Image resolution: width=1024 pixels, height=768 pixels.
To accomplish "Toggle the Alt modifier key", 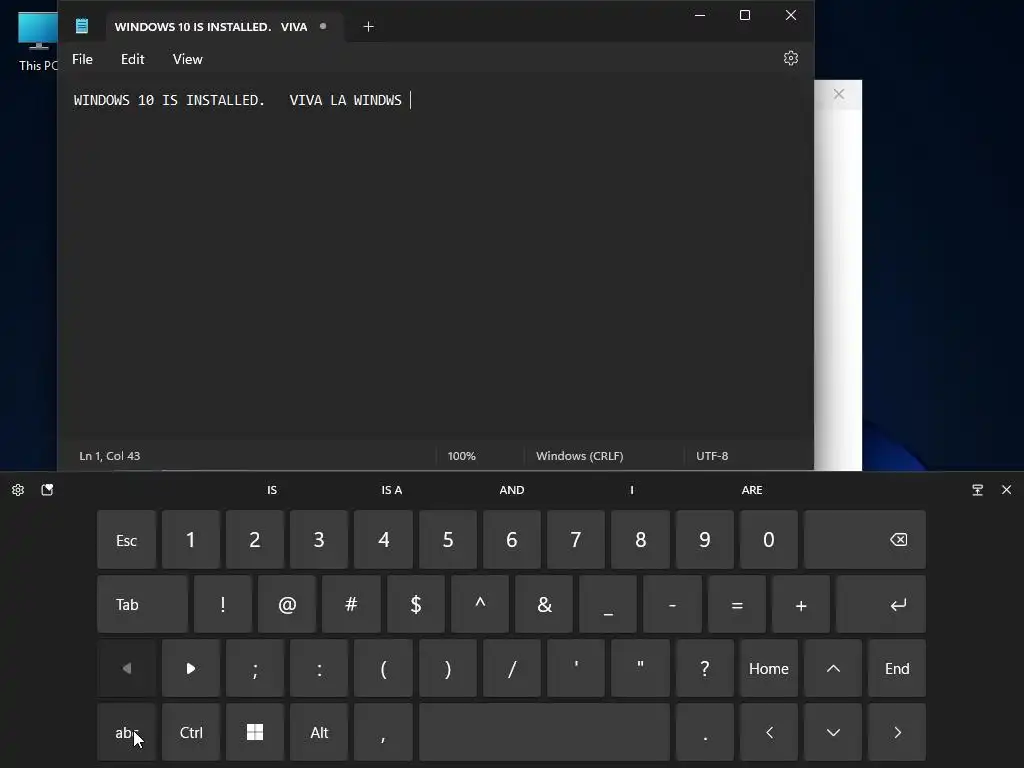I will (x=319, y=732).
